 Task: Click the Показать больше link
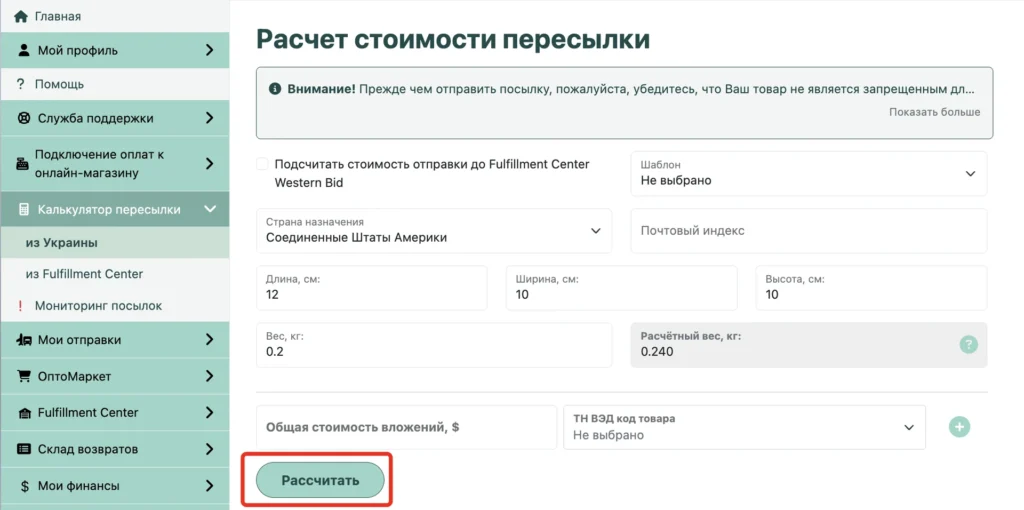935,112
